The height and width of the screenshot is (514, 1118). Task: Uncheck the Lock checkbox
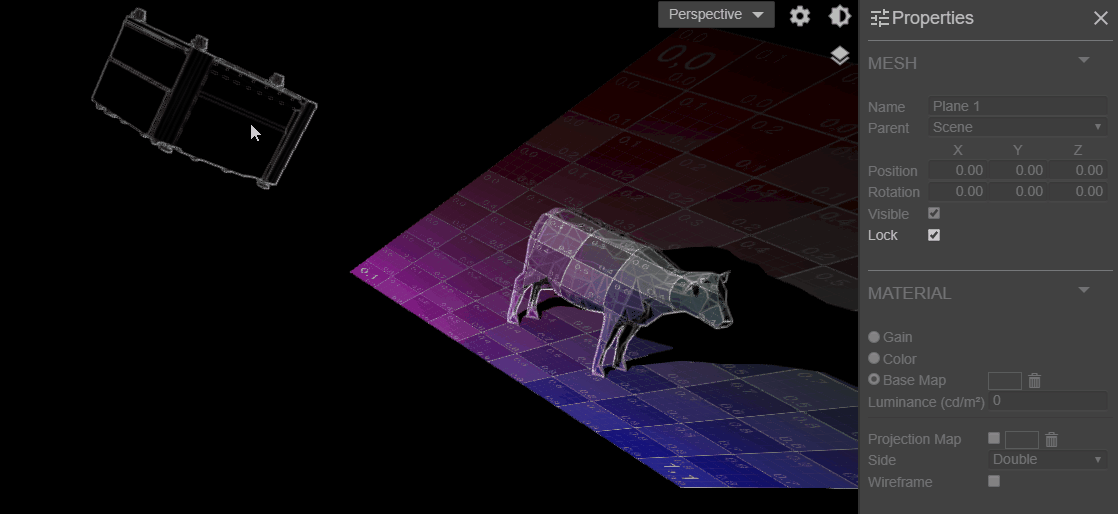[934, 236]
